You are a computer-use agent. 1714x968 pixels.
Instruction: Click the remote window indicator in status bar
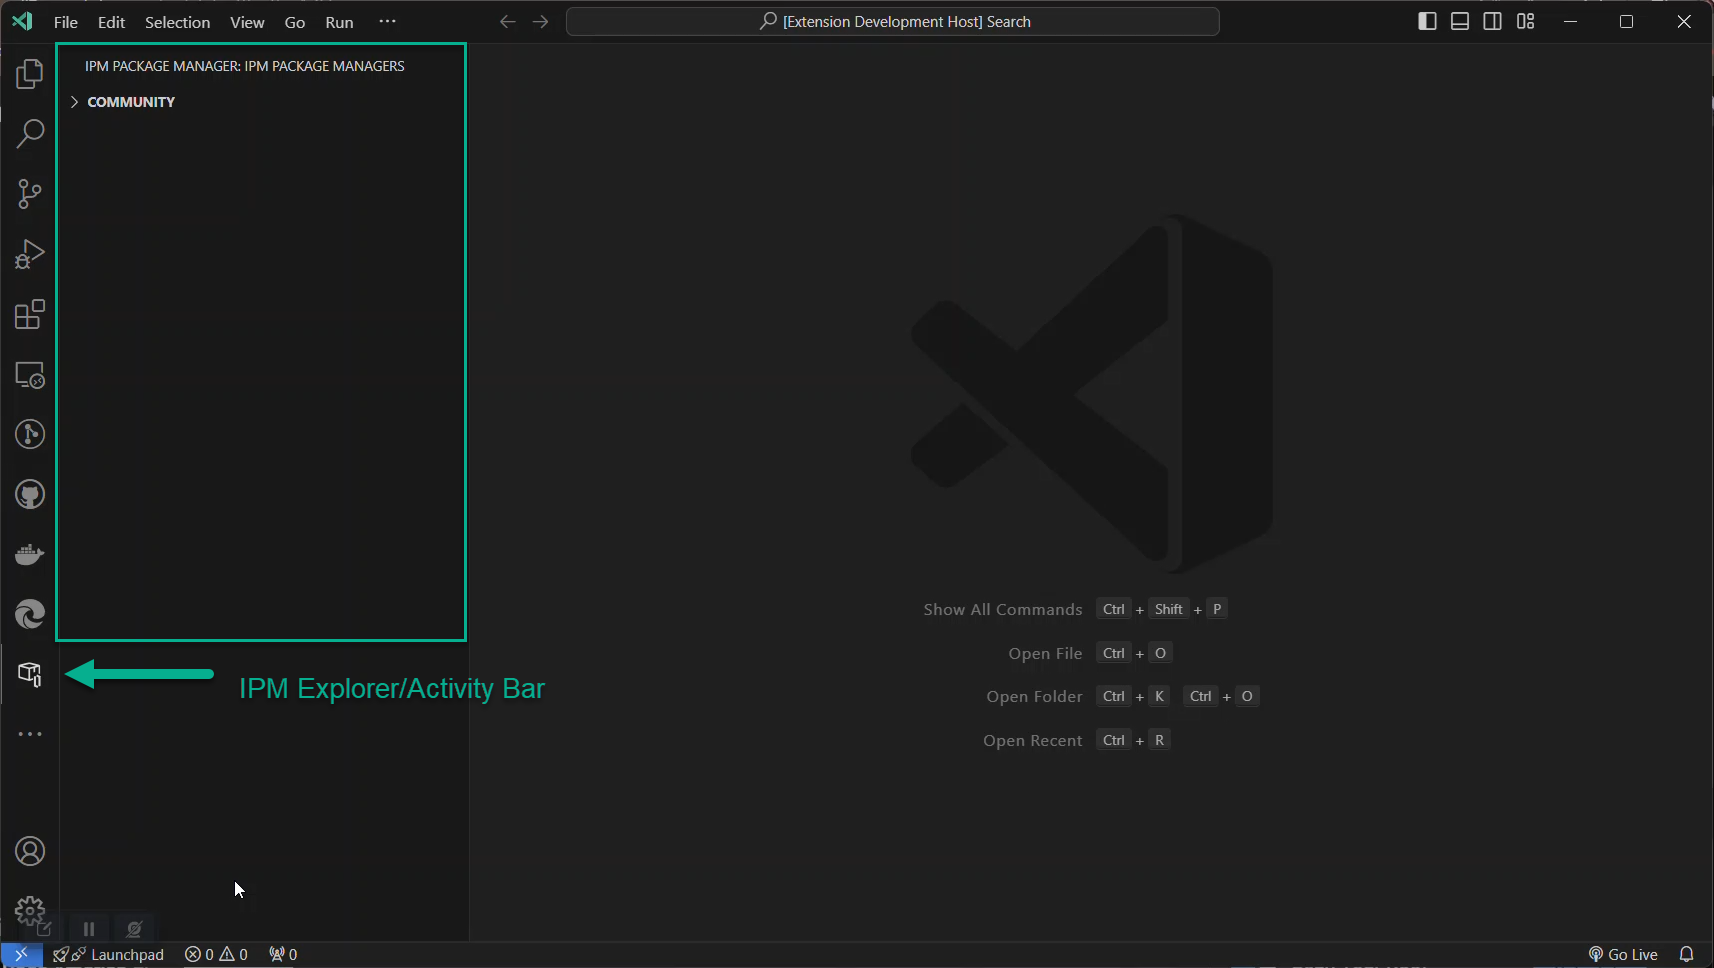click(x=21, y=955)
